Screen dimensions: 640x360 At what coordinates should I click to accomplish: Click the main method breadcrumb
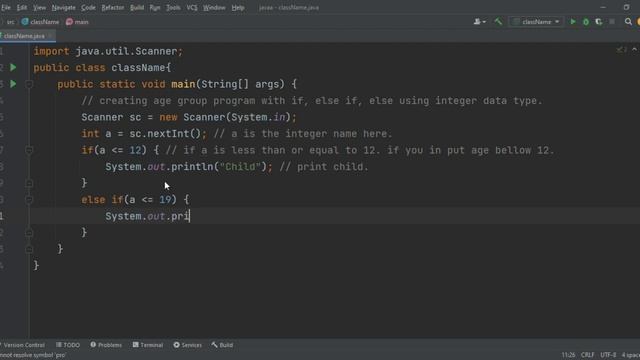77,22
